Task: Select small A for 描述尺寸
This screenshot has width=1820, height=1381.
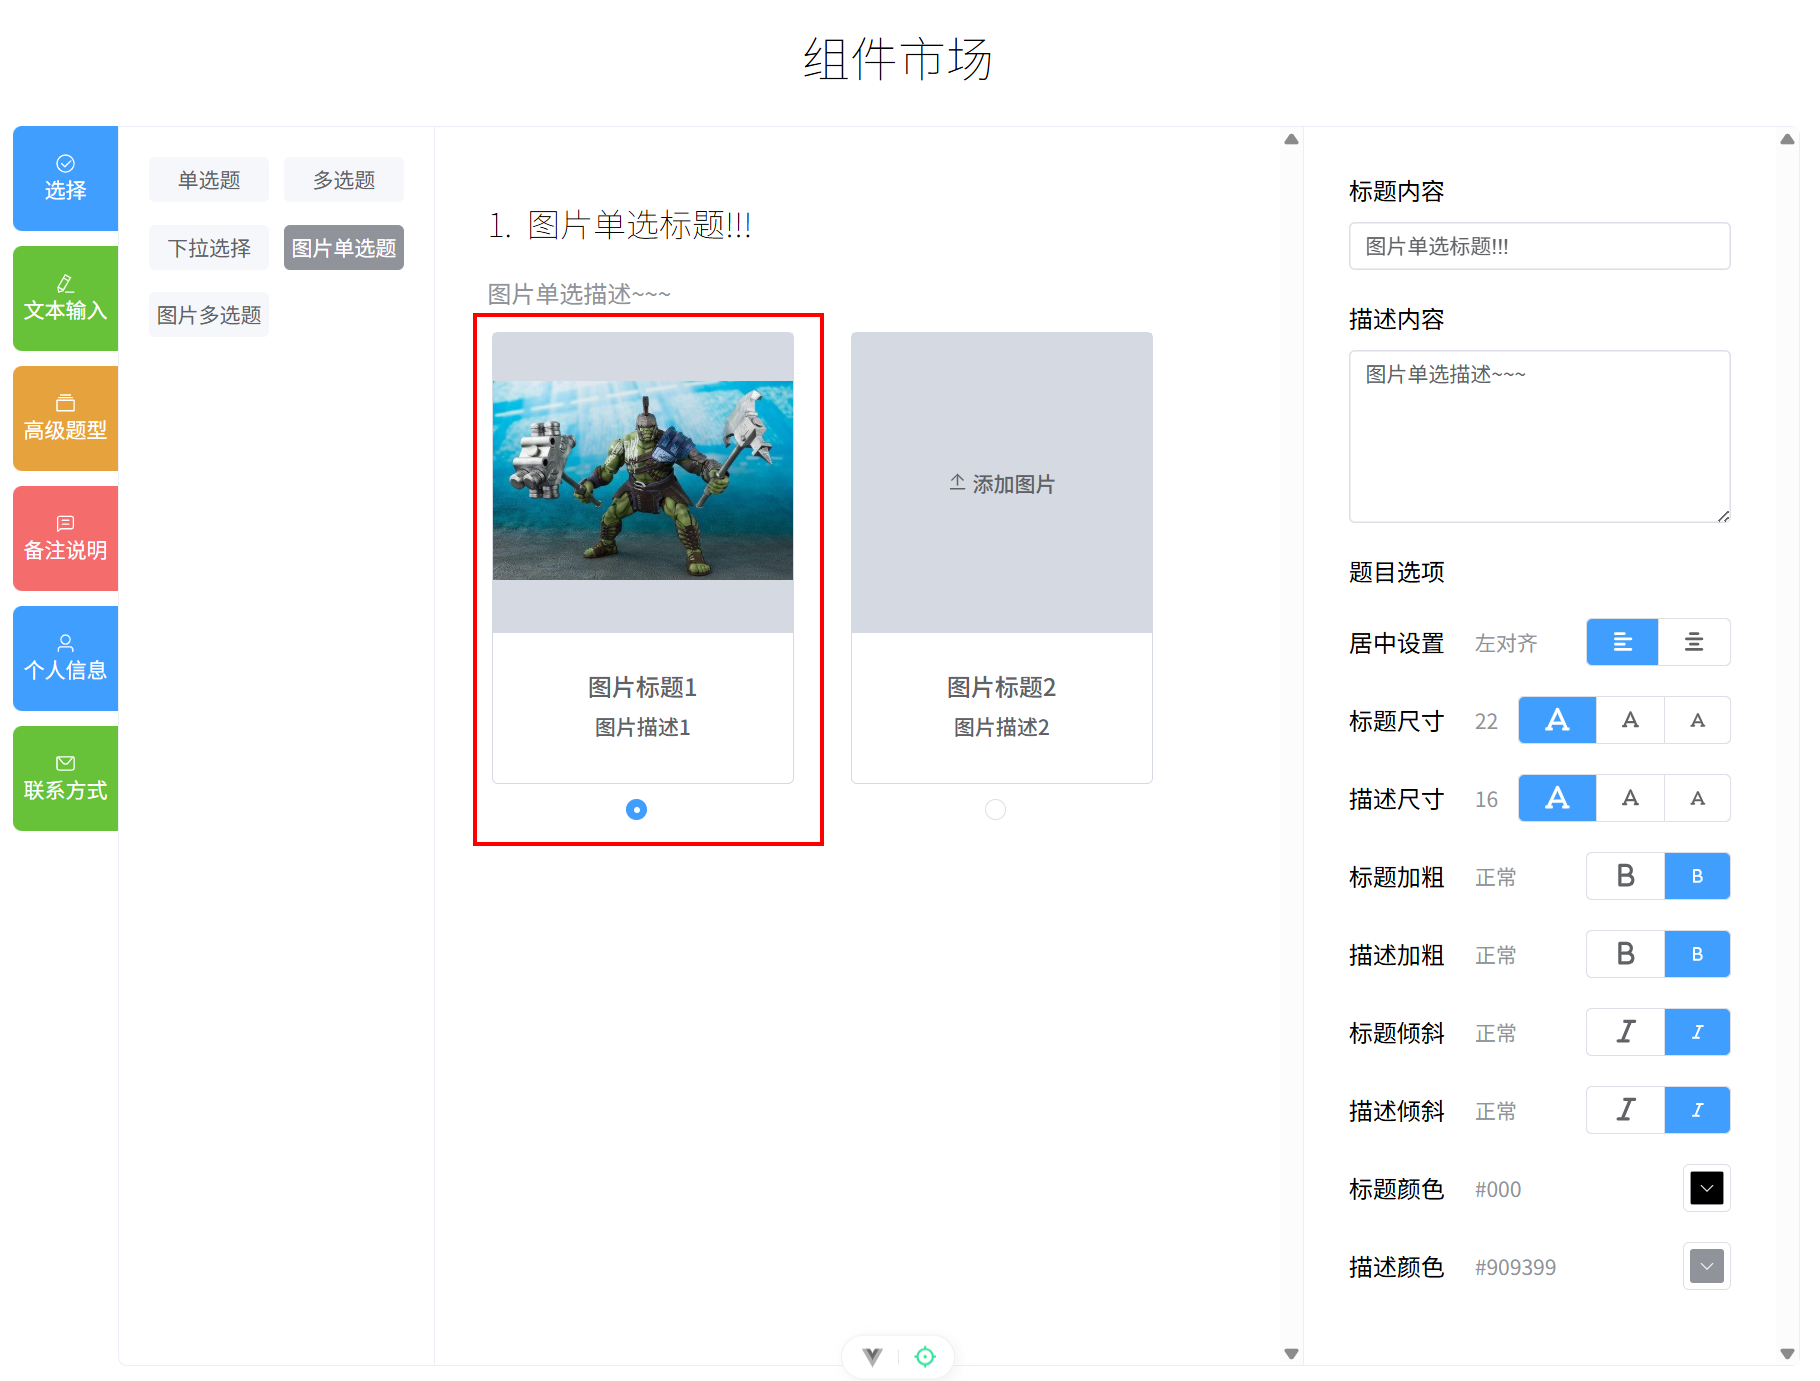Action: point(1697,798)
